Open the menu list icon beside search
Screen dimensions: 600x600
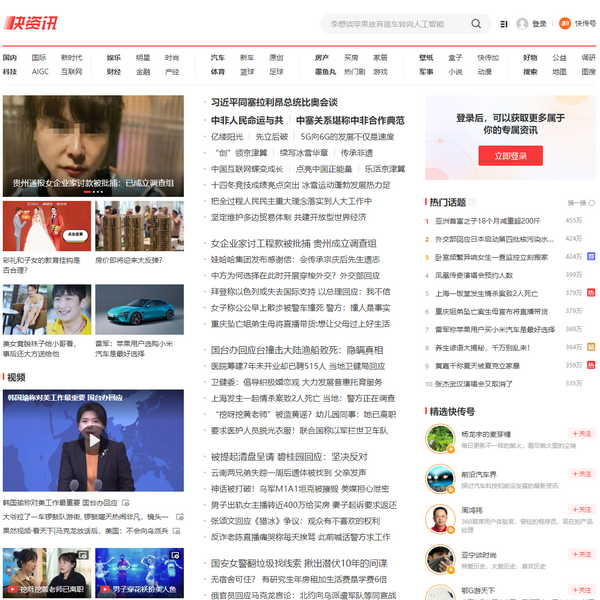503,24
